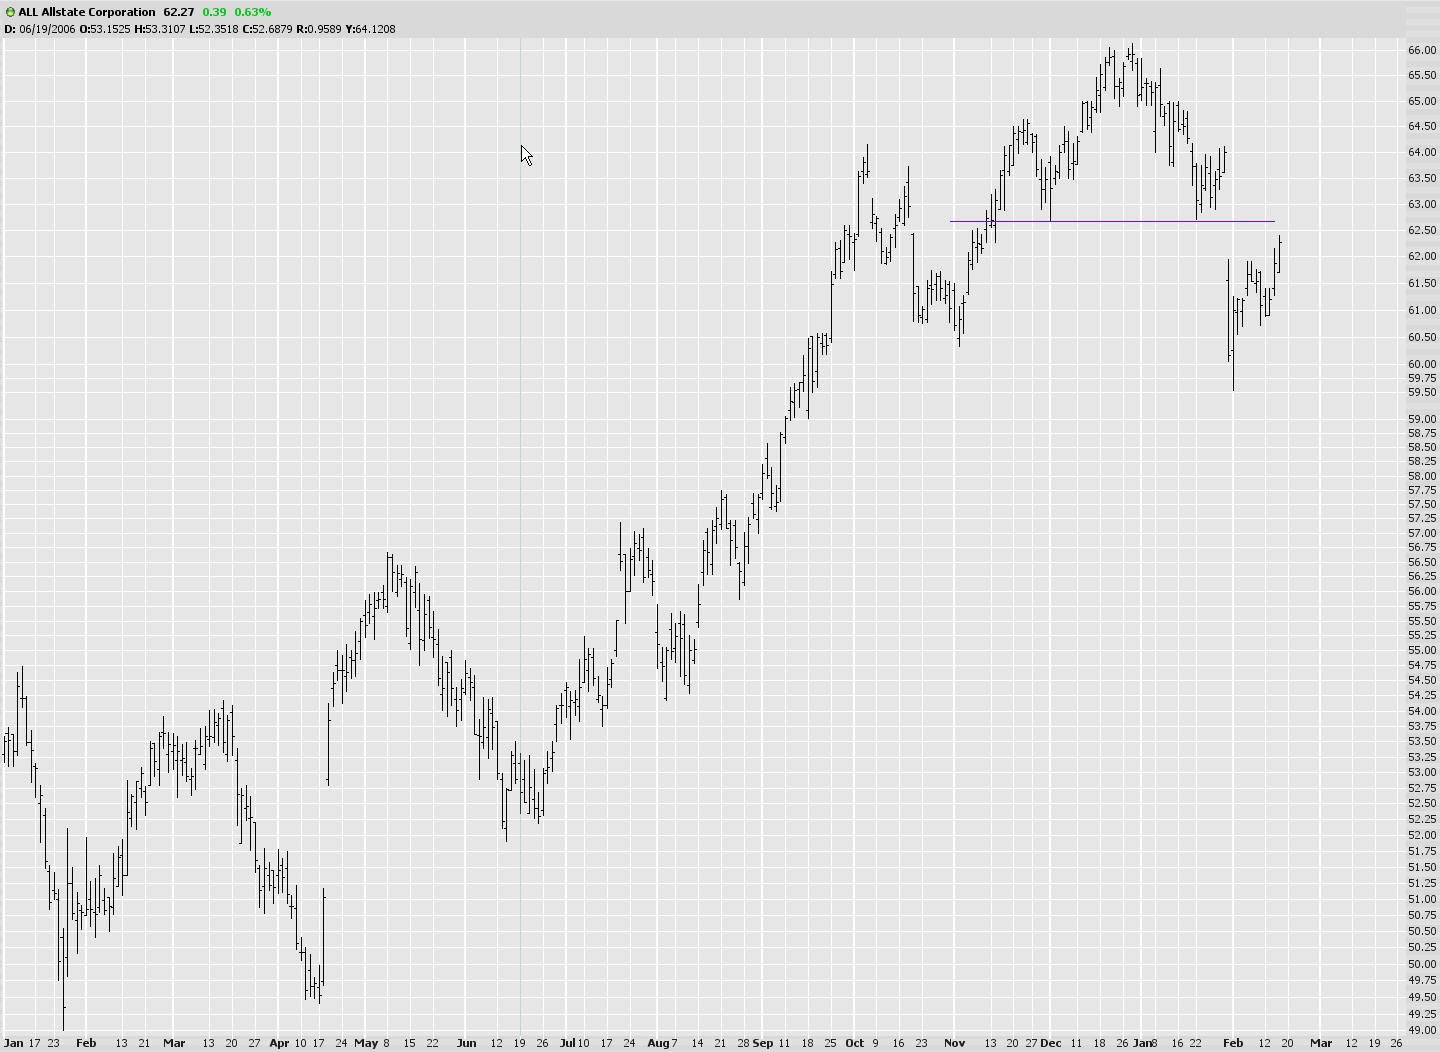Click the range value R:0.9589

(x=319, y=29)
